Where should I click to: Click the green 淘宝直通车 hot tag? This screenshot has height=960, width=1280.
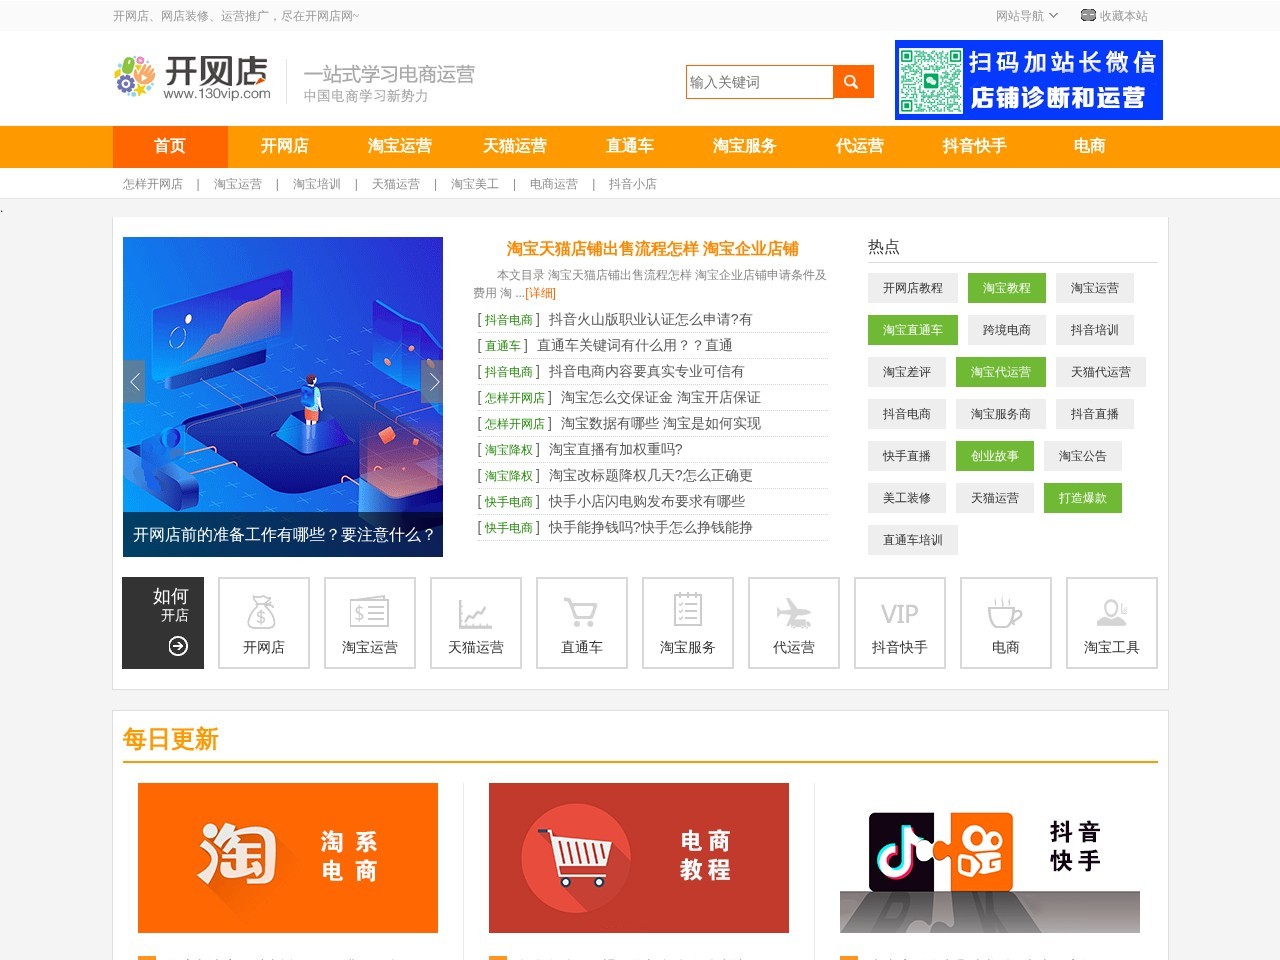913,330
